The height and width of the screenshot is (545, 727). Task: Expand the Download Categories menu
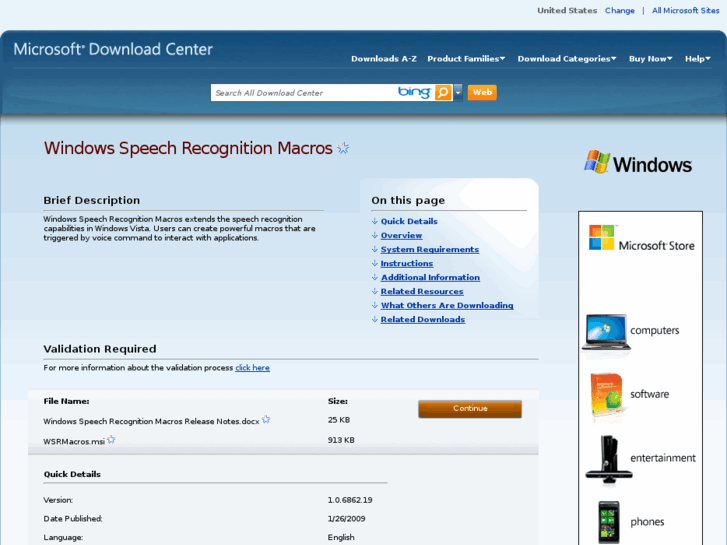pos(567,59)
